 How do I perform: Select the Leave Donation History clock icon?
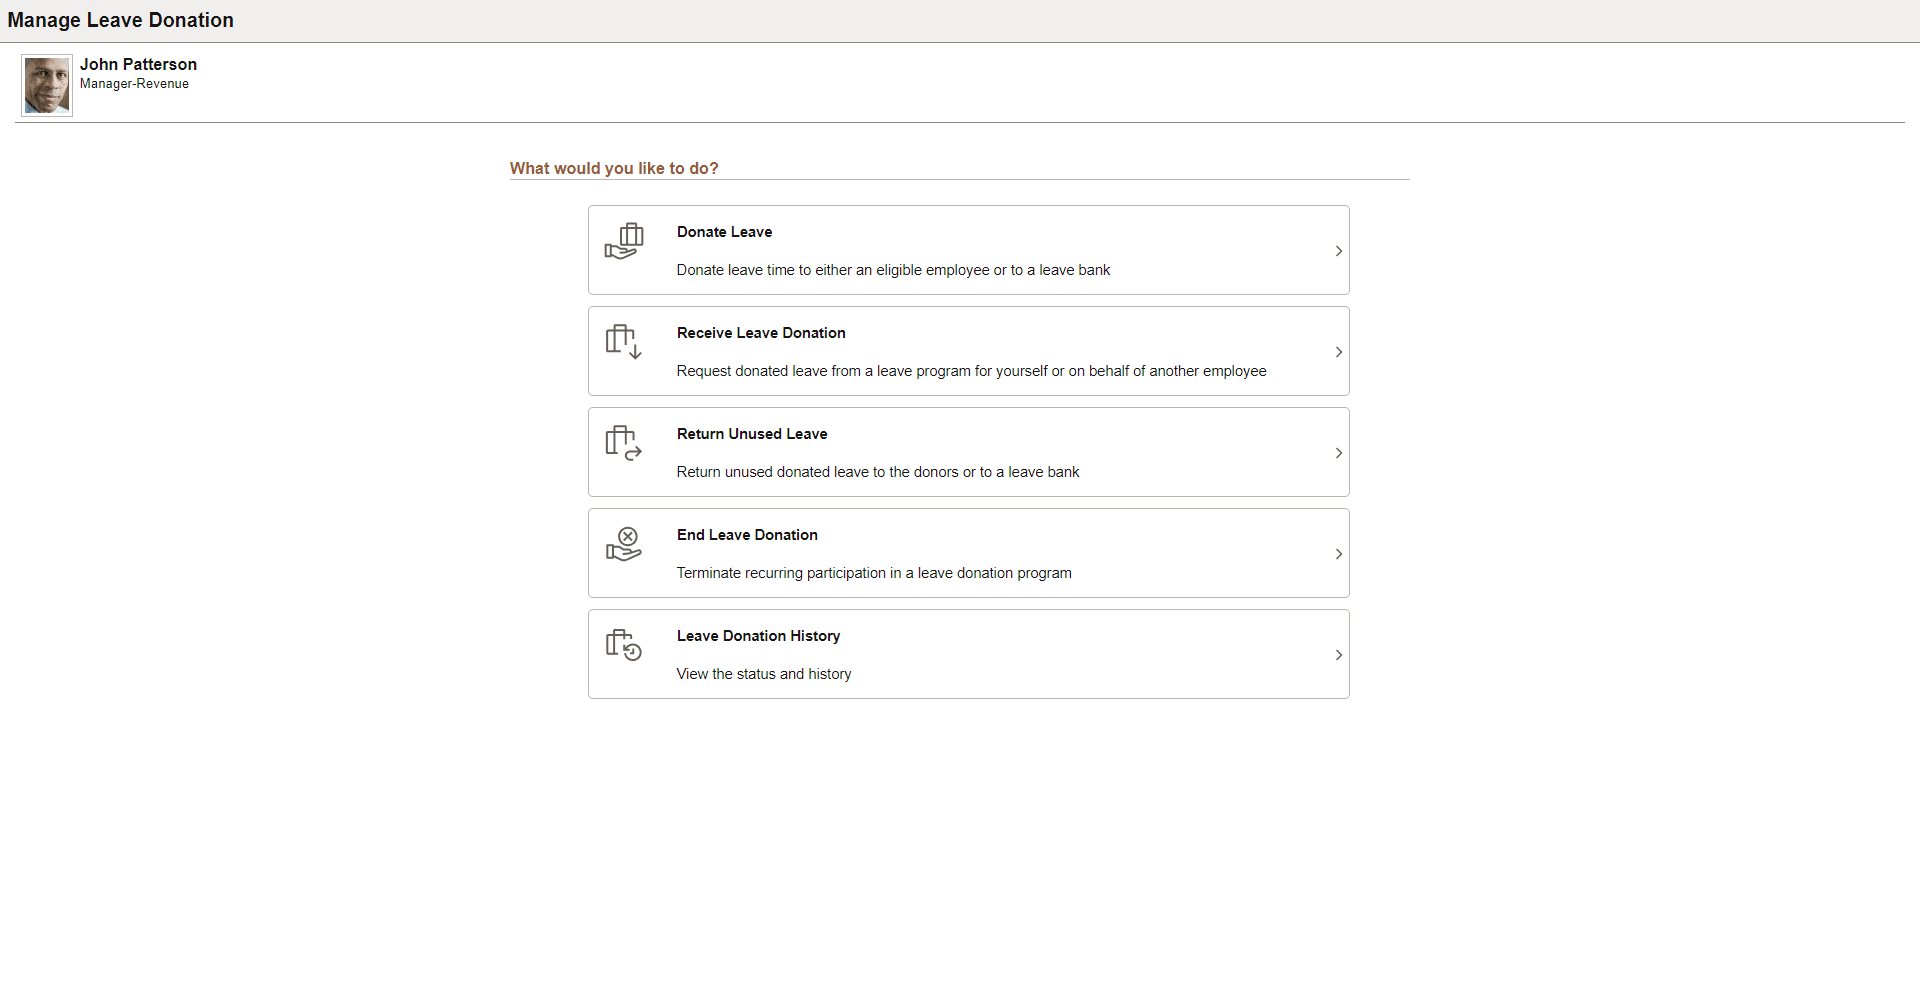click(x=622, y=644)
